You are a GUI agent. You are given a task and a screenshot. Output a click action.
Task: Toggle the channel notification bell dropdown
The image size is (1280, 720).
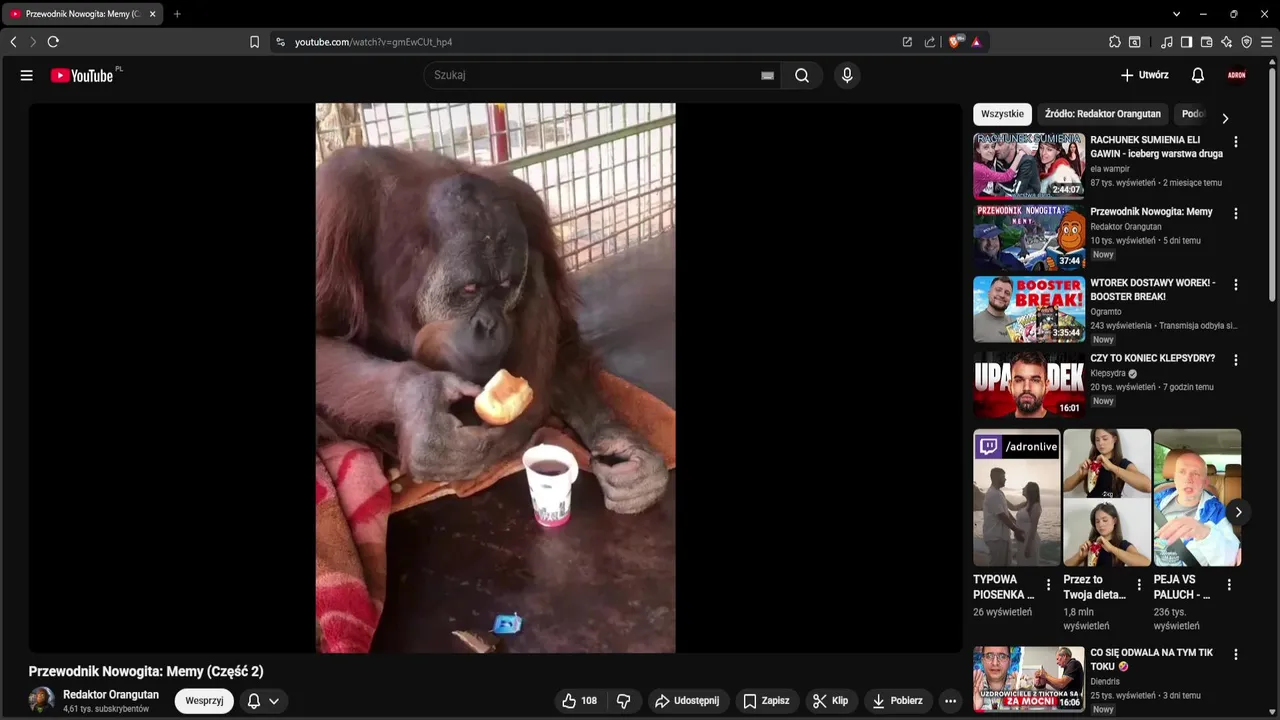tap(263, 701)
